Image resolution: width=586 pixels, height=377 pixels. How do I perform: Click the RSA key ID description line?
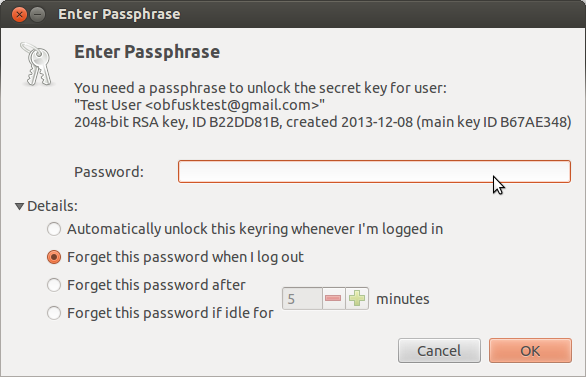(x=323, y=122)
